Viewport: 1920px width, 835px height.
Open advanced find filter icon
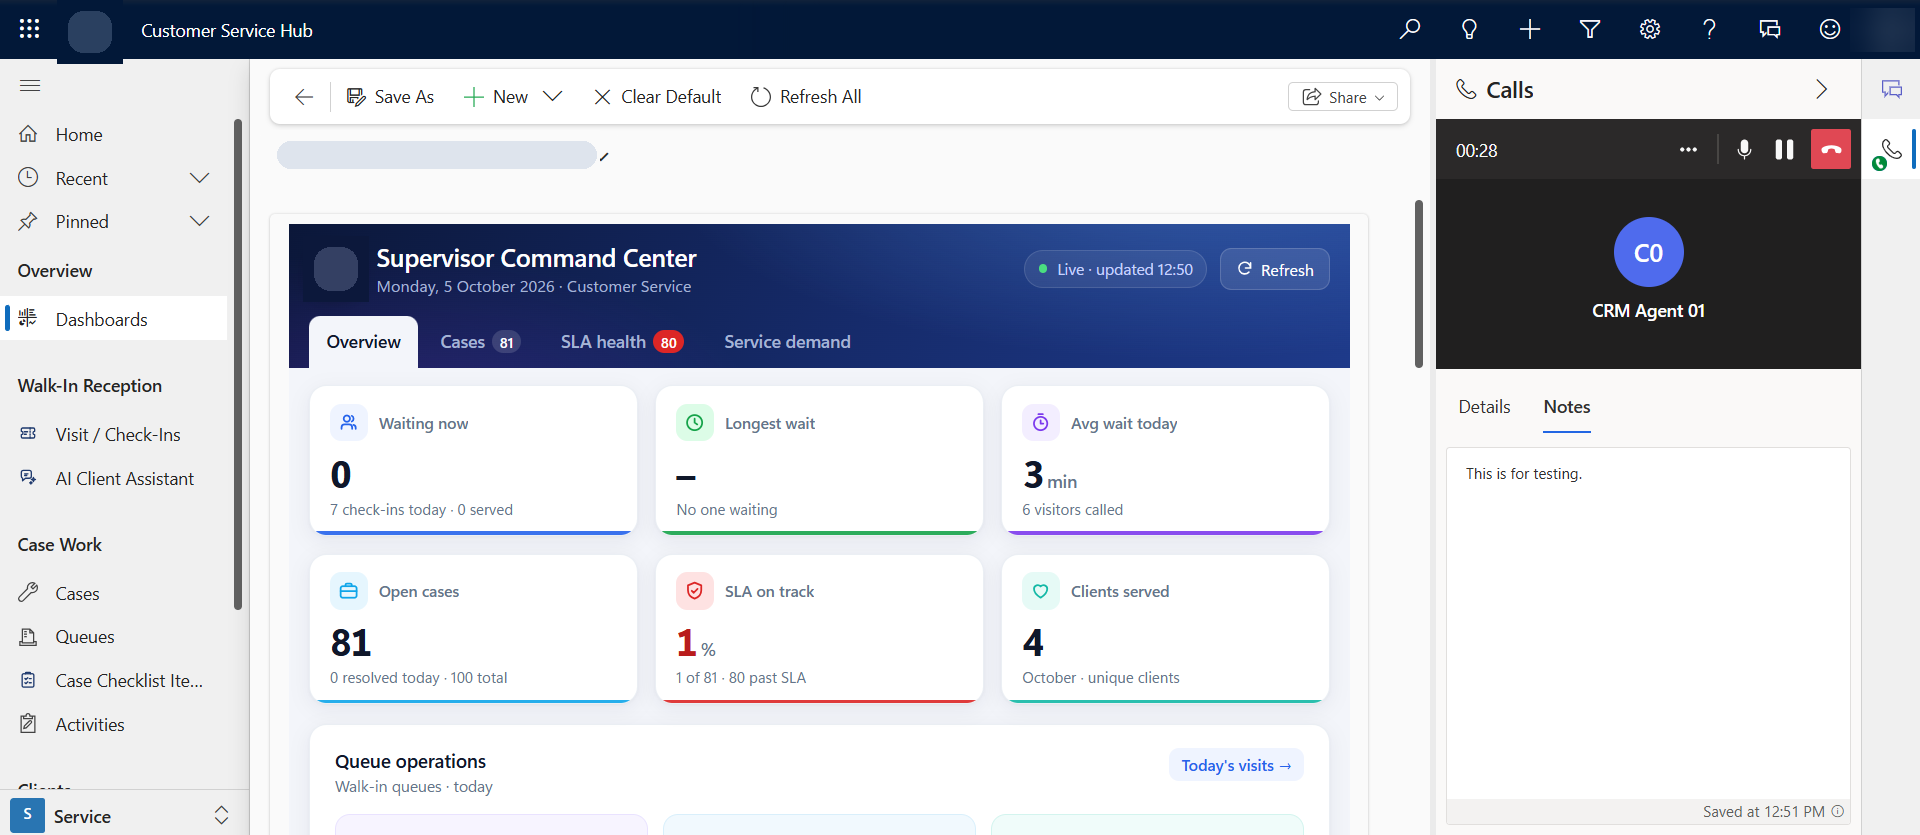[x=1590, y=29]
